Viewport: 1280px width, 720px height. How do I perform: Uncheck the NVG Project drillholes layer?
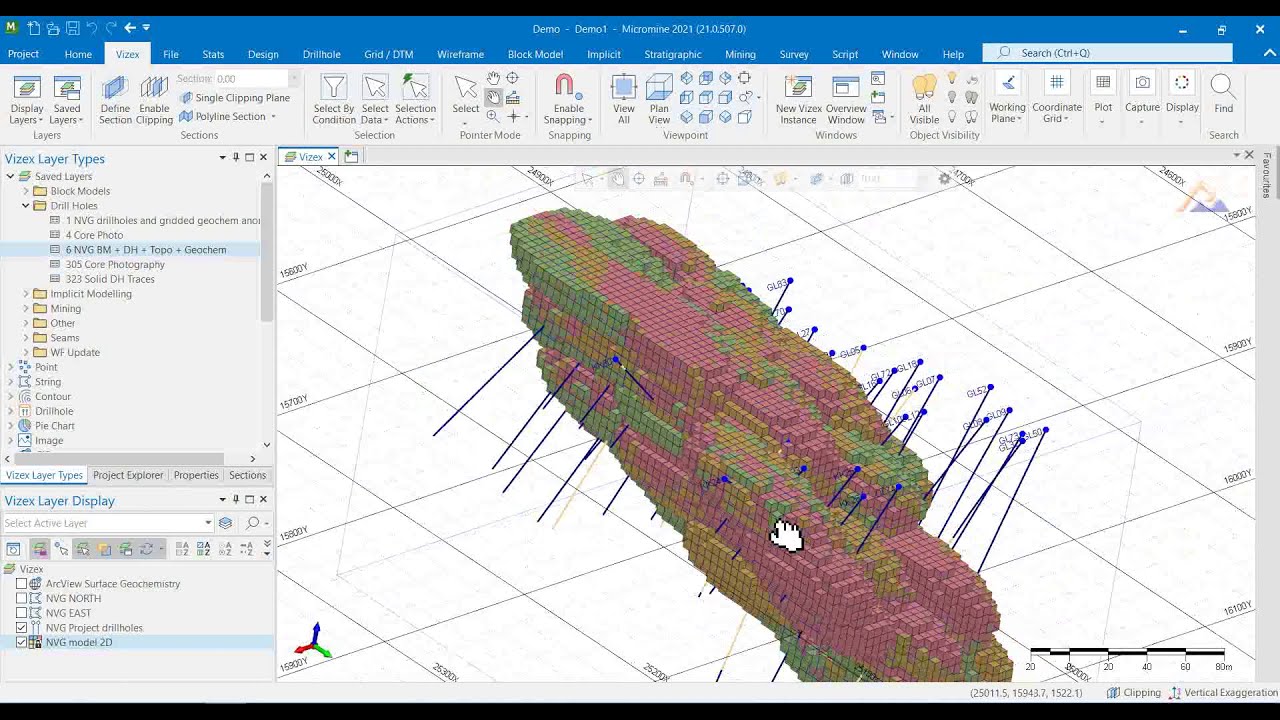click(x=22, y=628)
